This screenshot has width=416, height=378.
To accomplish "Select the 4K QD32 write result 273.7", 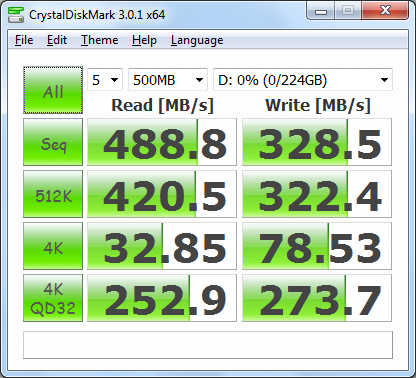I will (317, 298).
